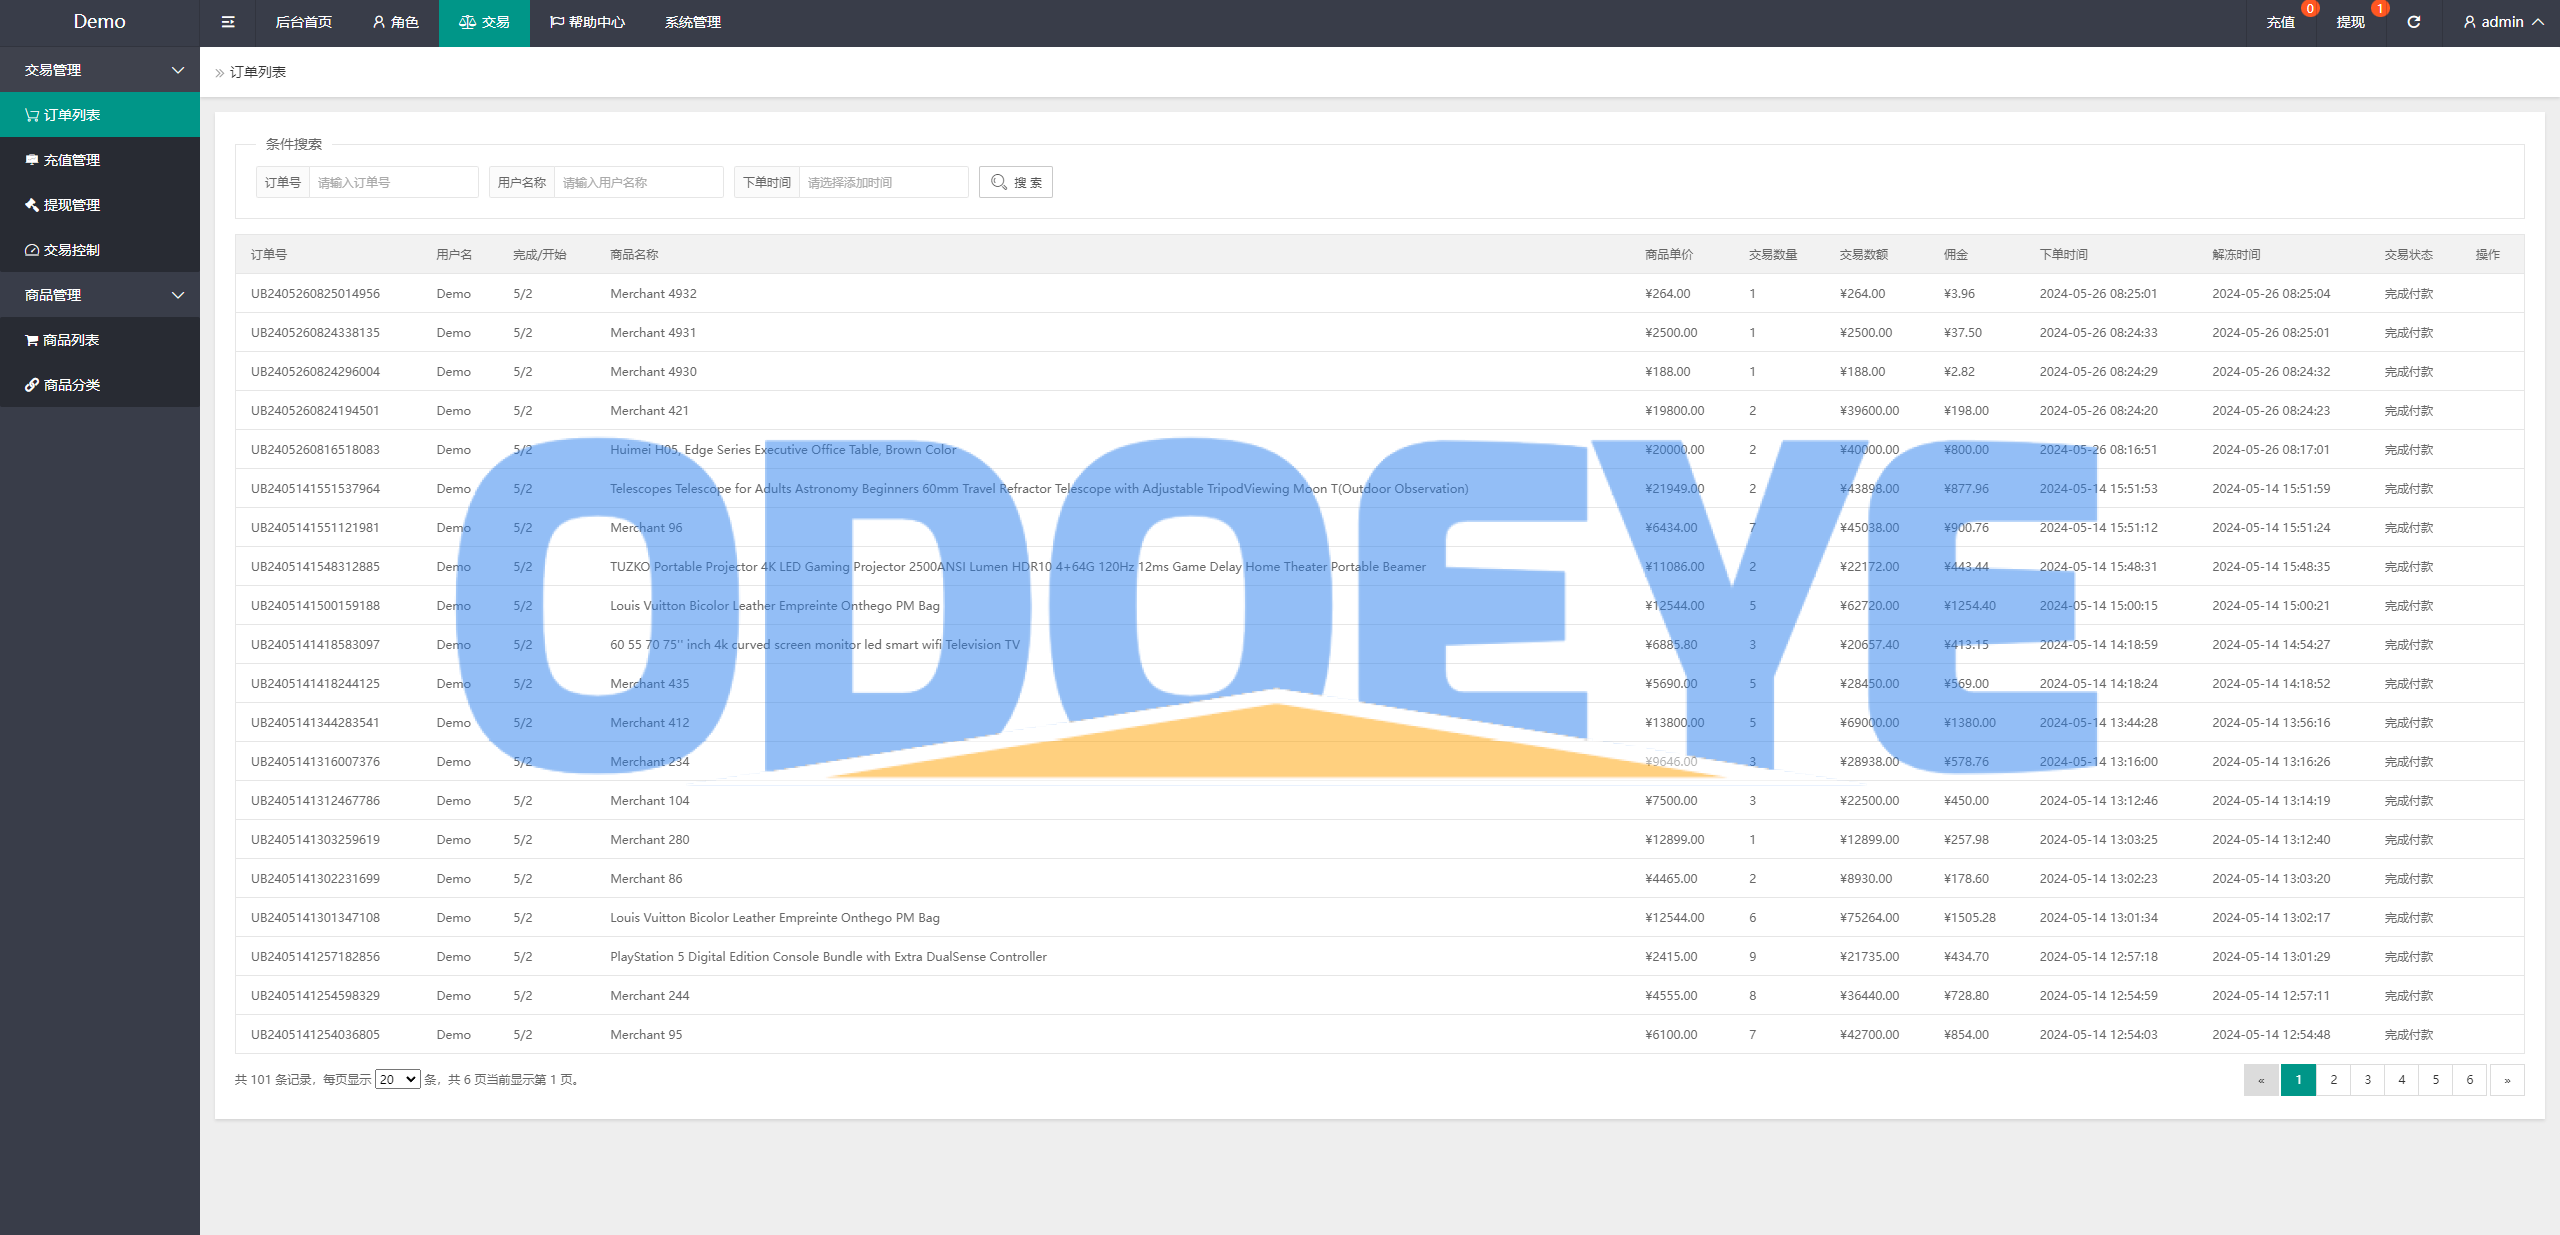2560x1235 pixels.
Task: Open the 帮助中心 top menu
Action: click(588, 22)
